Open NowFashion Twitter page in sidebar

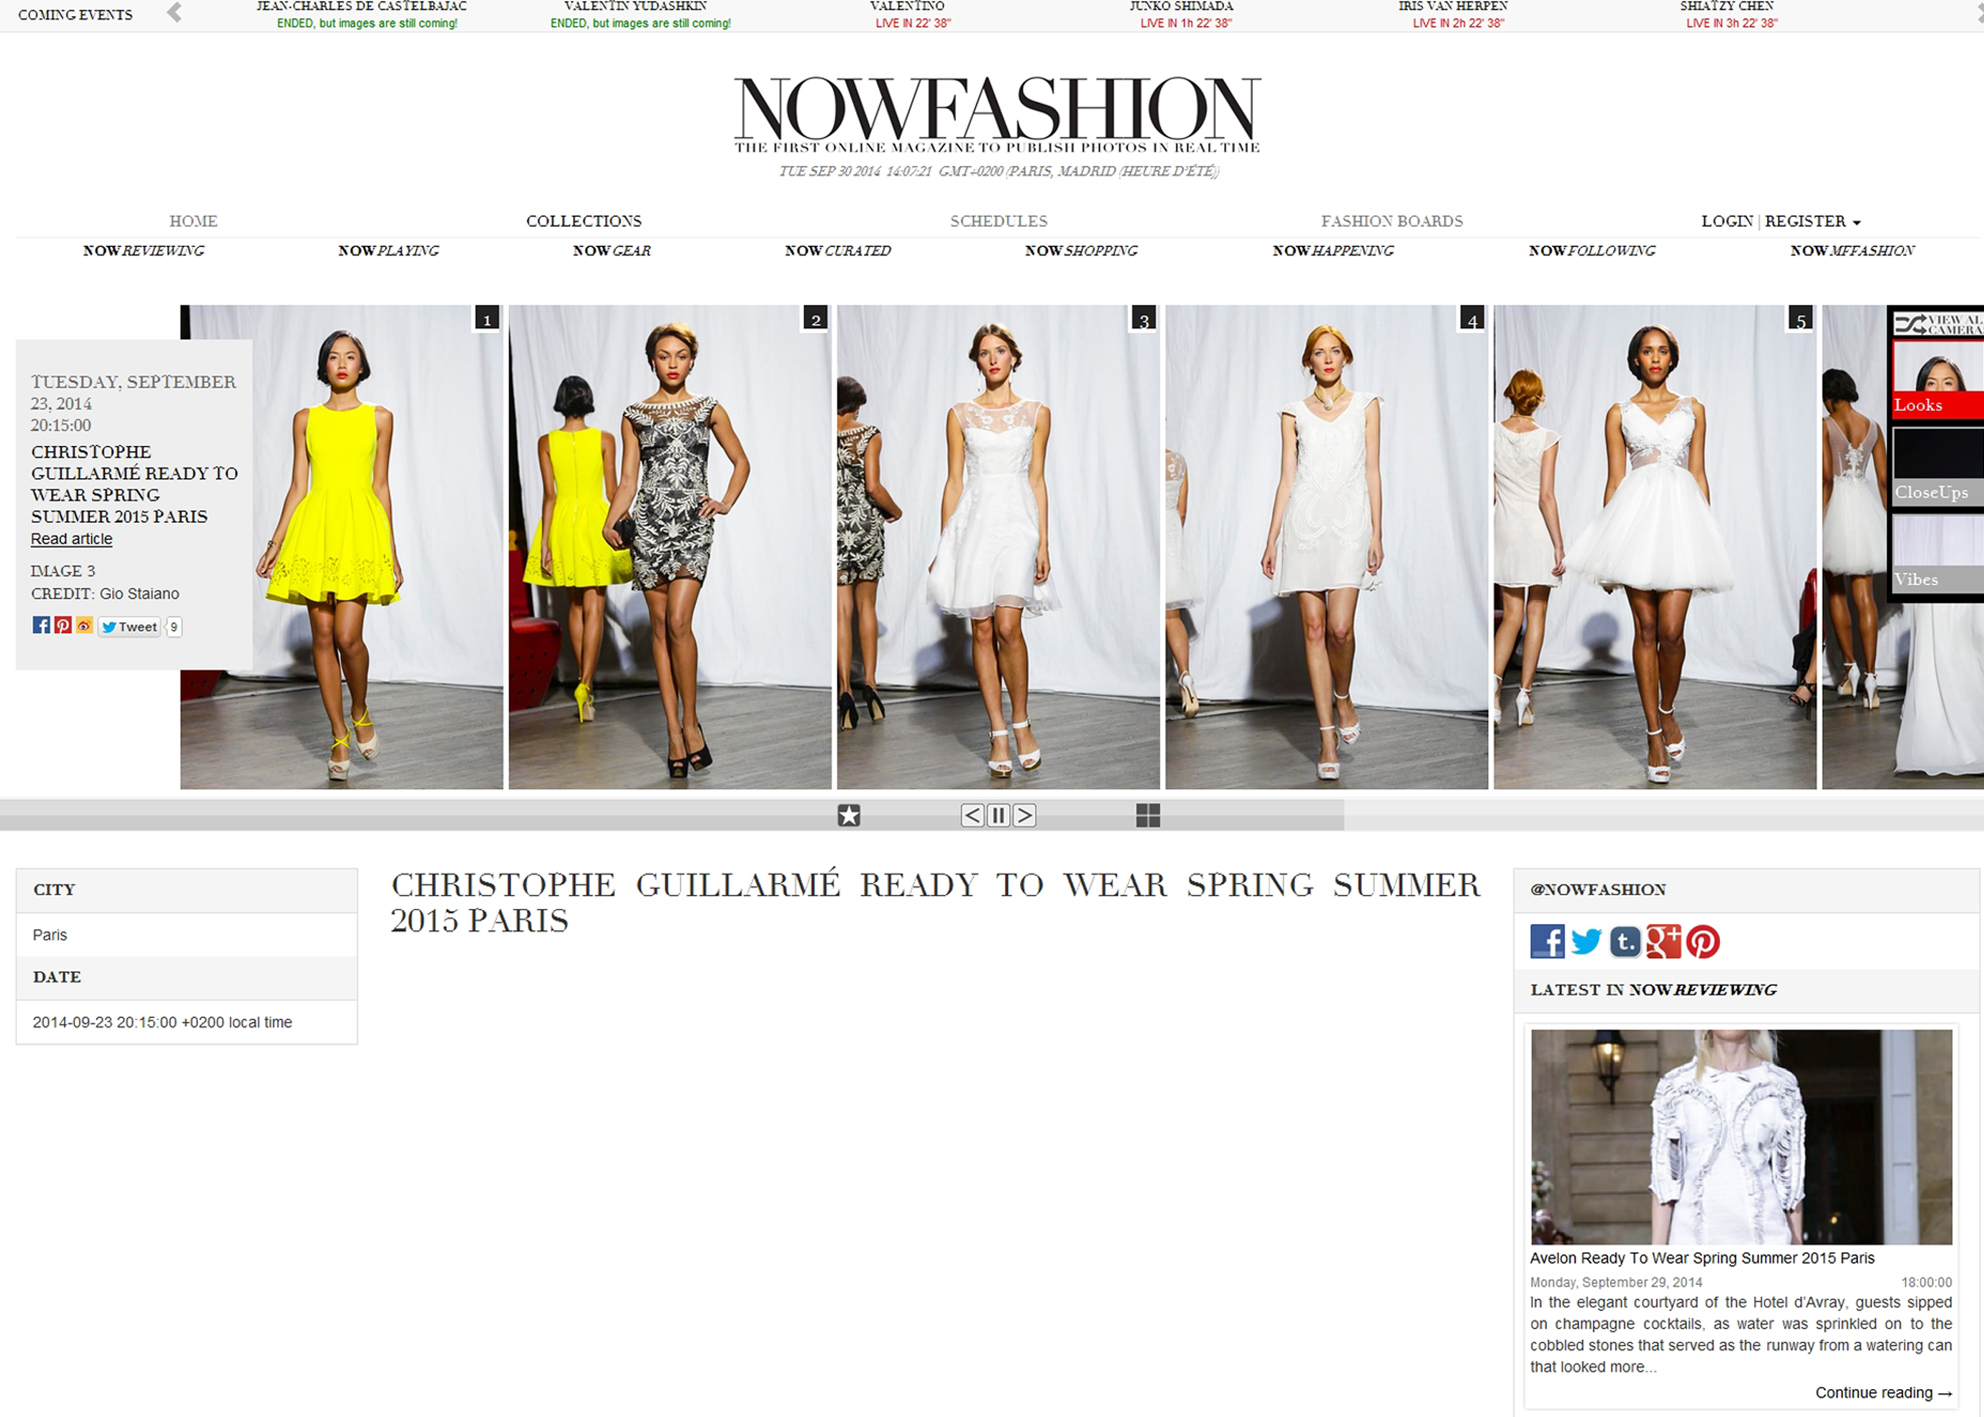(x=1586, y=941)
